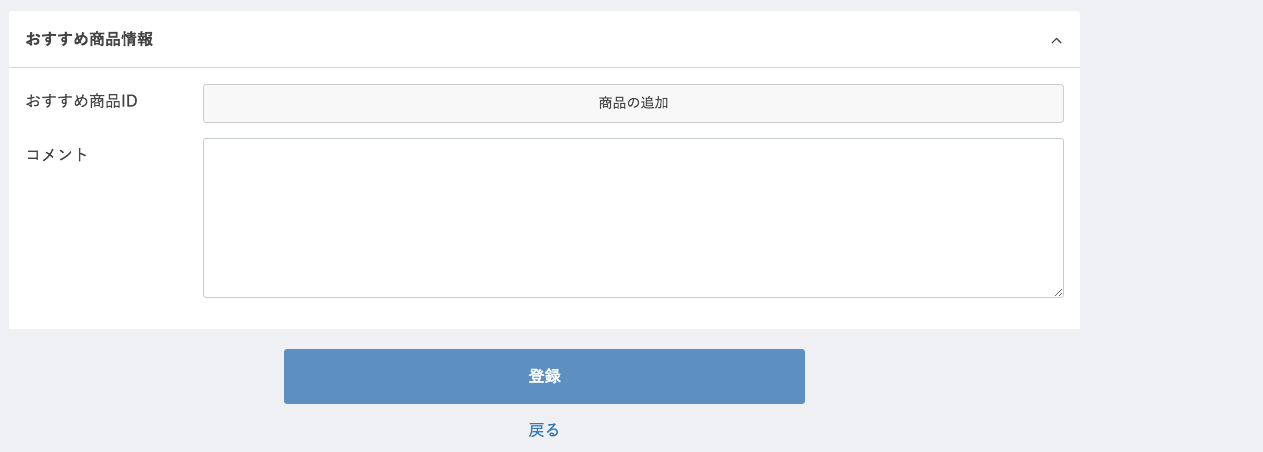
Task: Add a recommended product via 商品の追加
Action: pyautogui.click(x=633, y=103)
